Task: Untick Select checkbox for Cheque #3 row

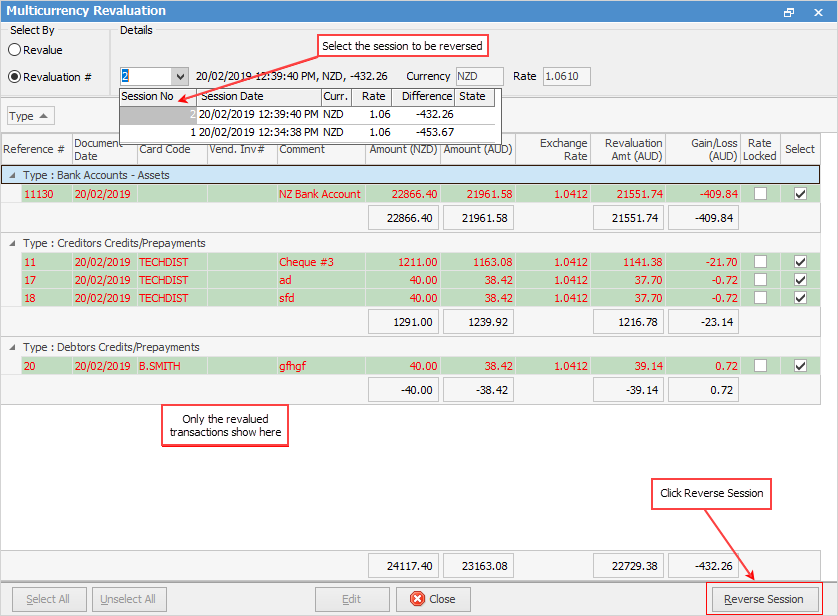Action: (x=800, y=262)
